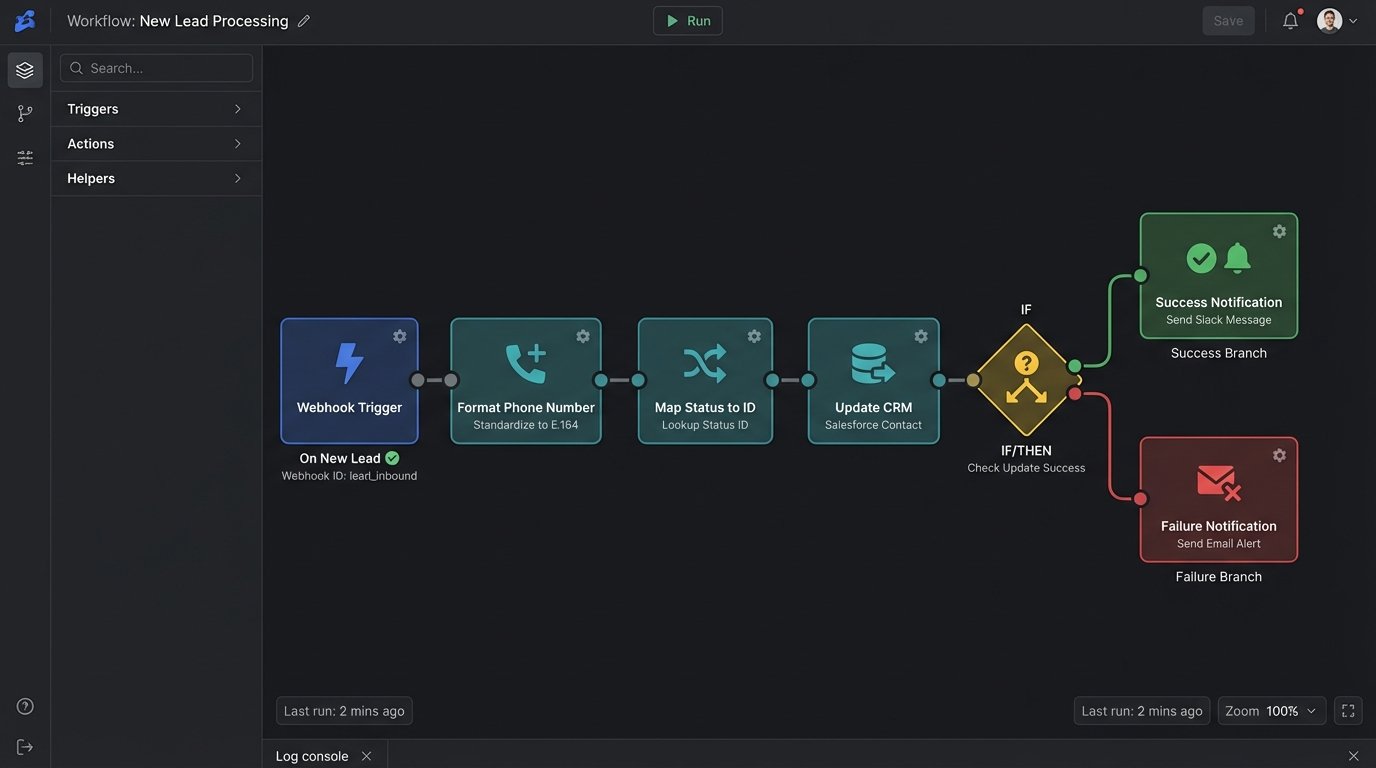Viewport: 1376px width, 768px height.
Task: Run the New Lead Processing workflow
Action: pyautogui.click(x=687, y=19)
